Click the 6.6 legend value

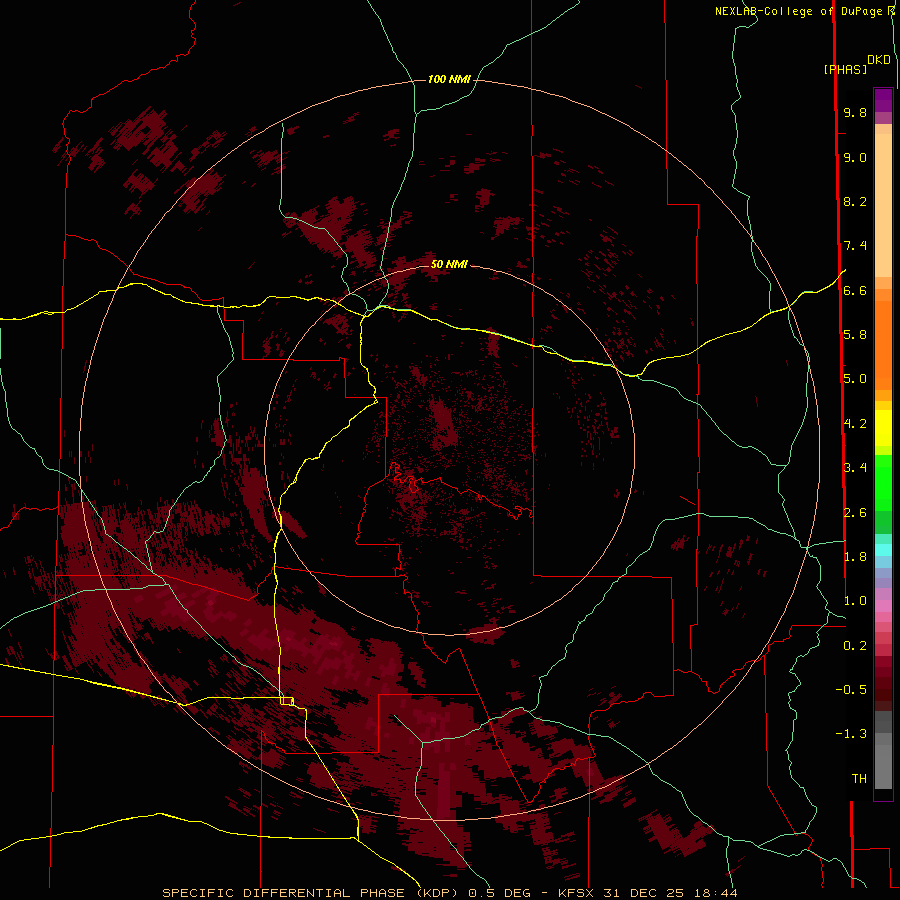855,290
